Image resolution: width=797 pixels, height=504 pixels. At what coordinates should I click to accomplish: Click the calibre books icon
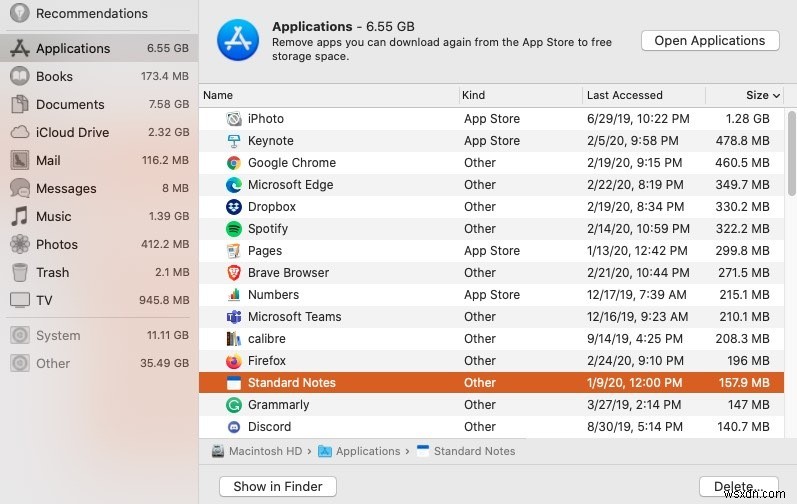pyautogui.click(x=234, y=339)
